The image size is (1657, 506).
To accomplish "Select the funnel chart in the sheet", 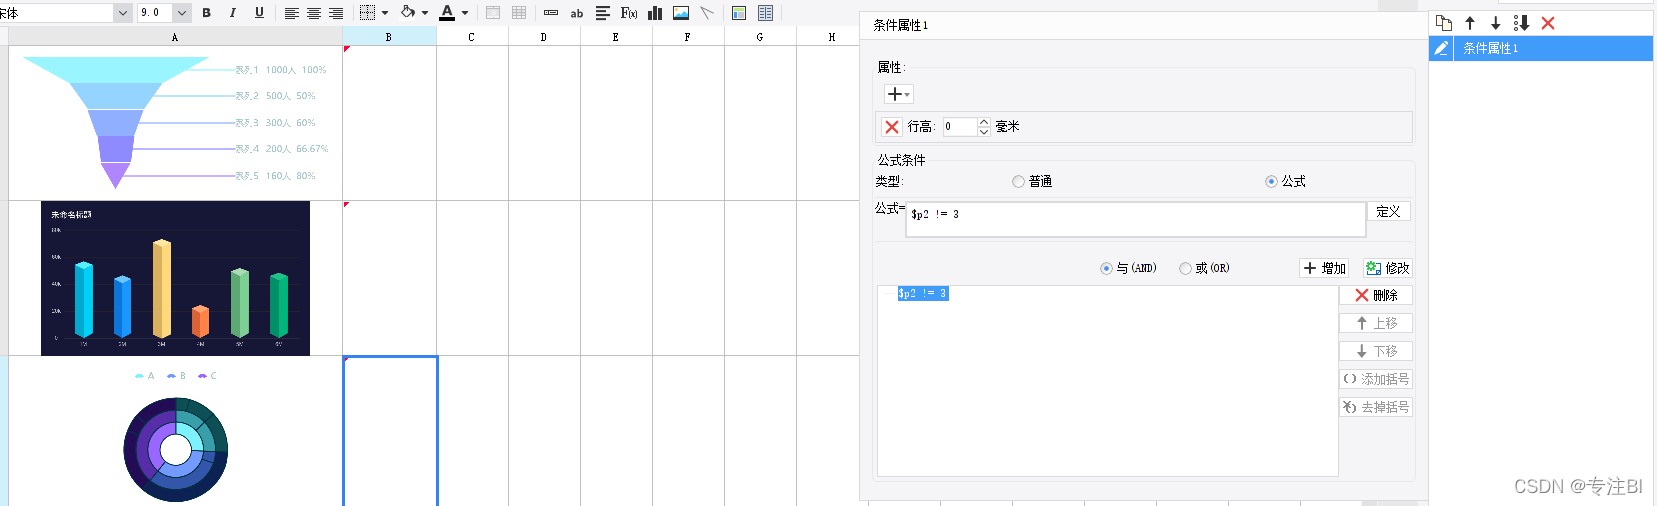I will coord(175,122).
